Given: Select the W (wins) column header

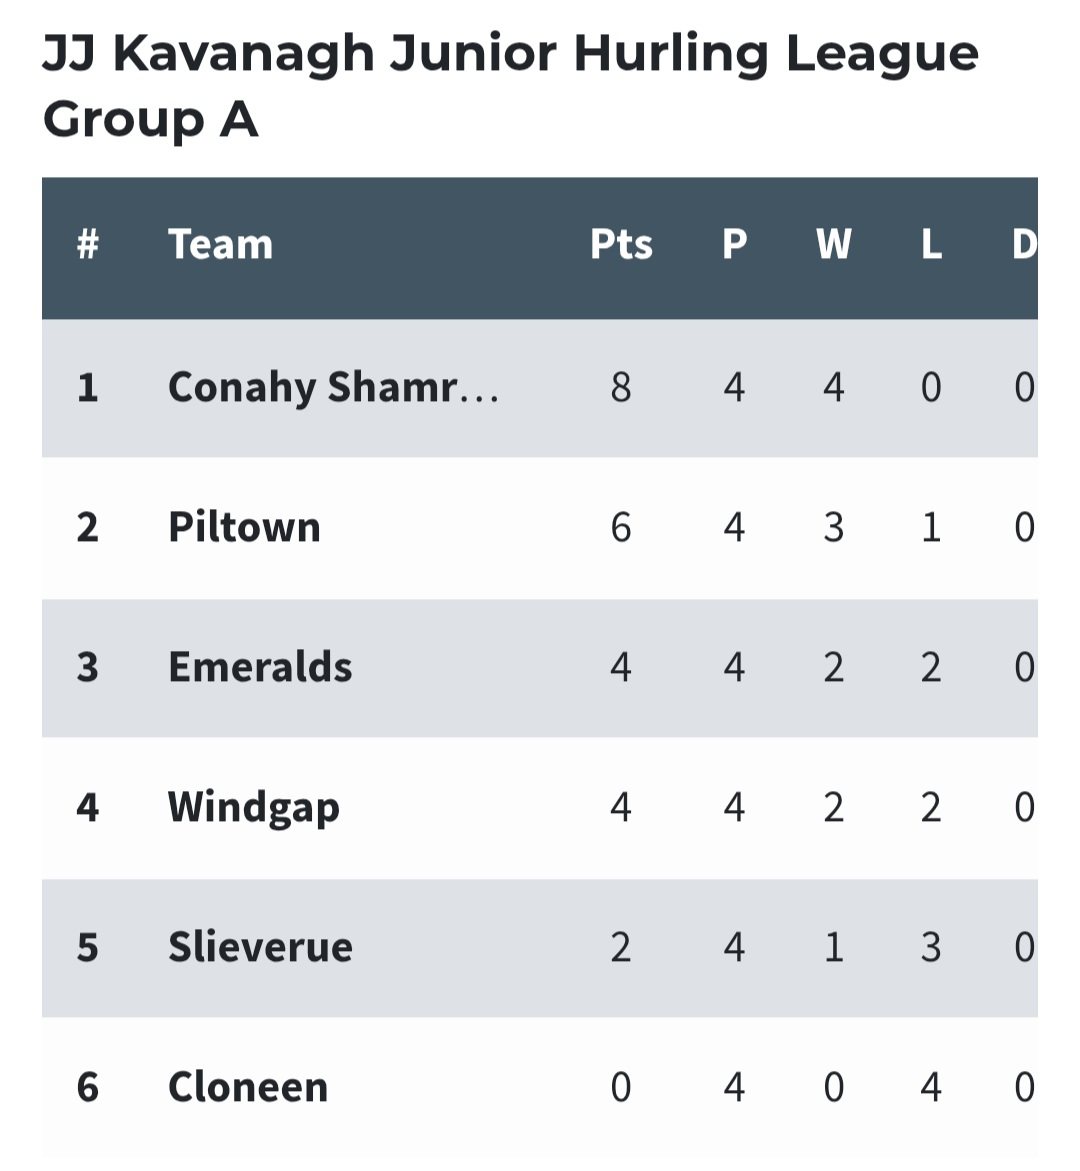Looking at the screenshot, I should point(833,245).
